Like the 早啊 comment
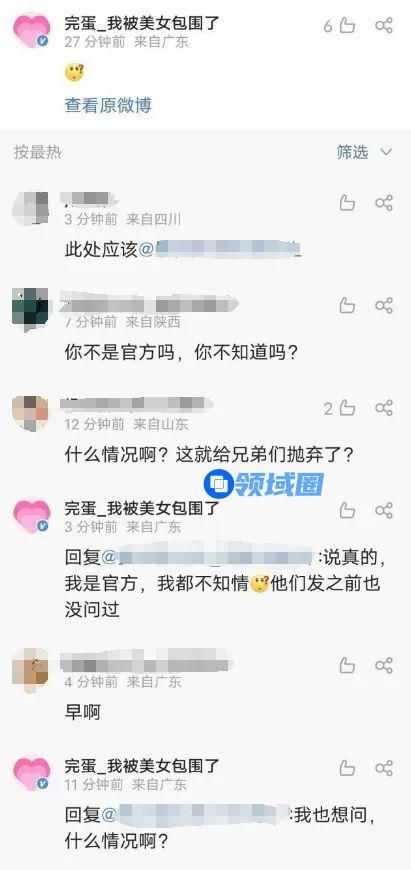Viewport: 411px width, 870px height. coord(347,665)
